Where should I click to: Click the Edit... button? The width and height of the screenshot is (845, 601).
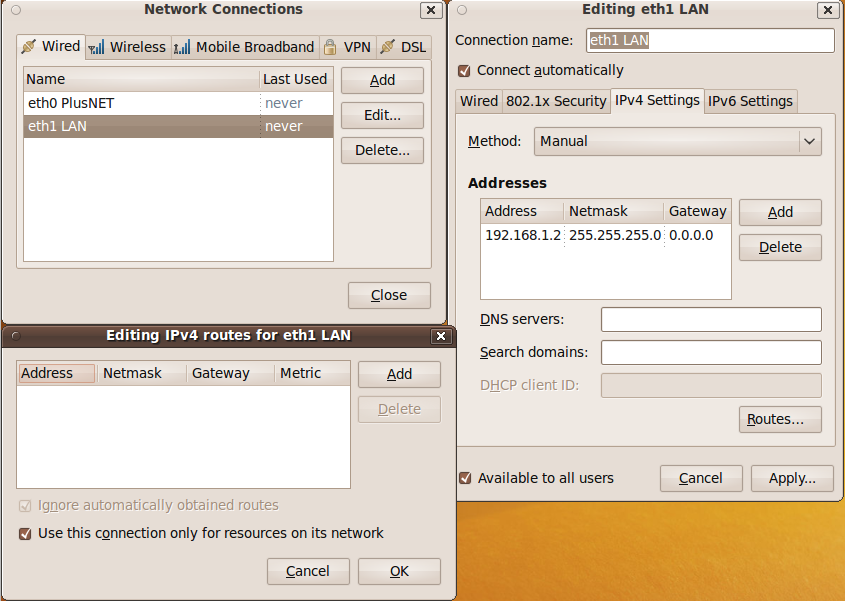point(382,115)
